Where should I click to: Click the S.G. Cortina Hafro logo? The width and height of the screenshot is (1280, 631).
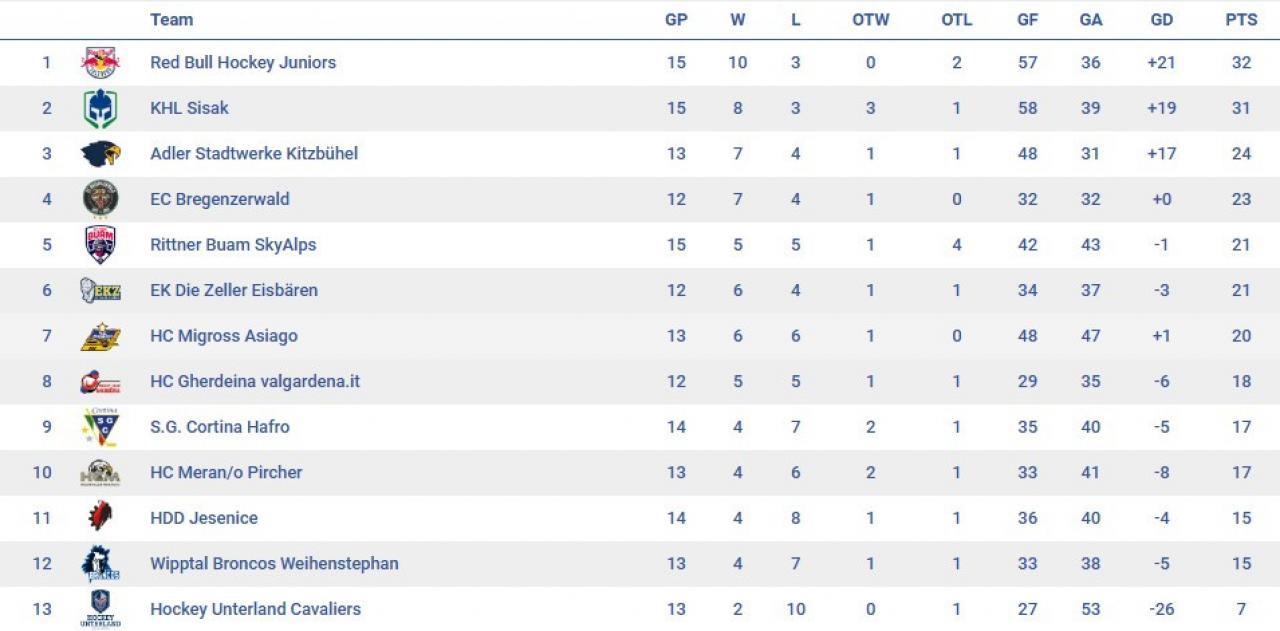[x=100, y=427]
